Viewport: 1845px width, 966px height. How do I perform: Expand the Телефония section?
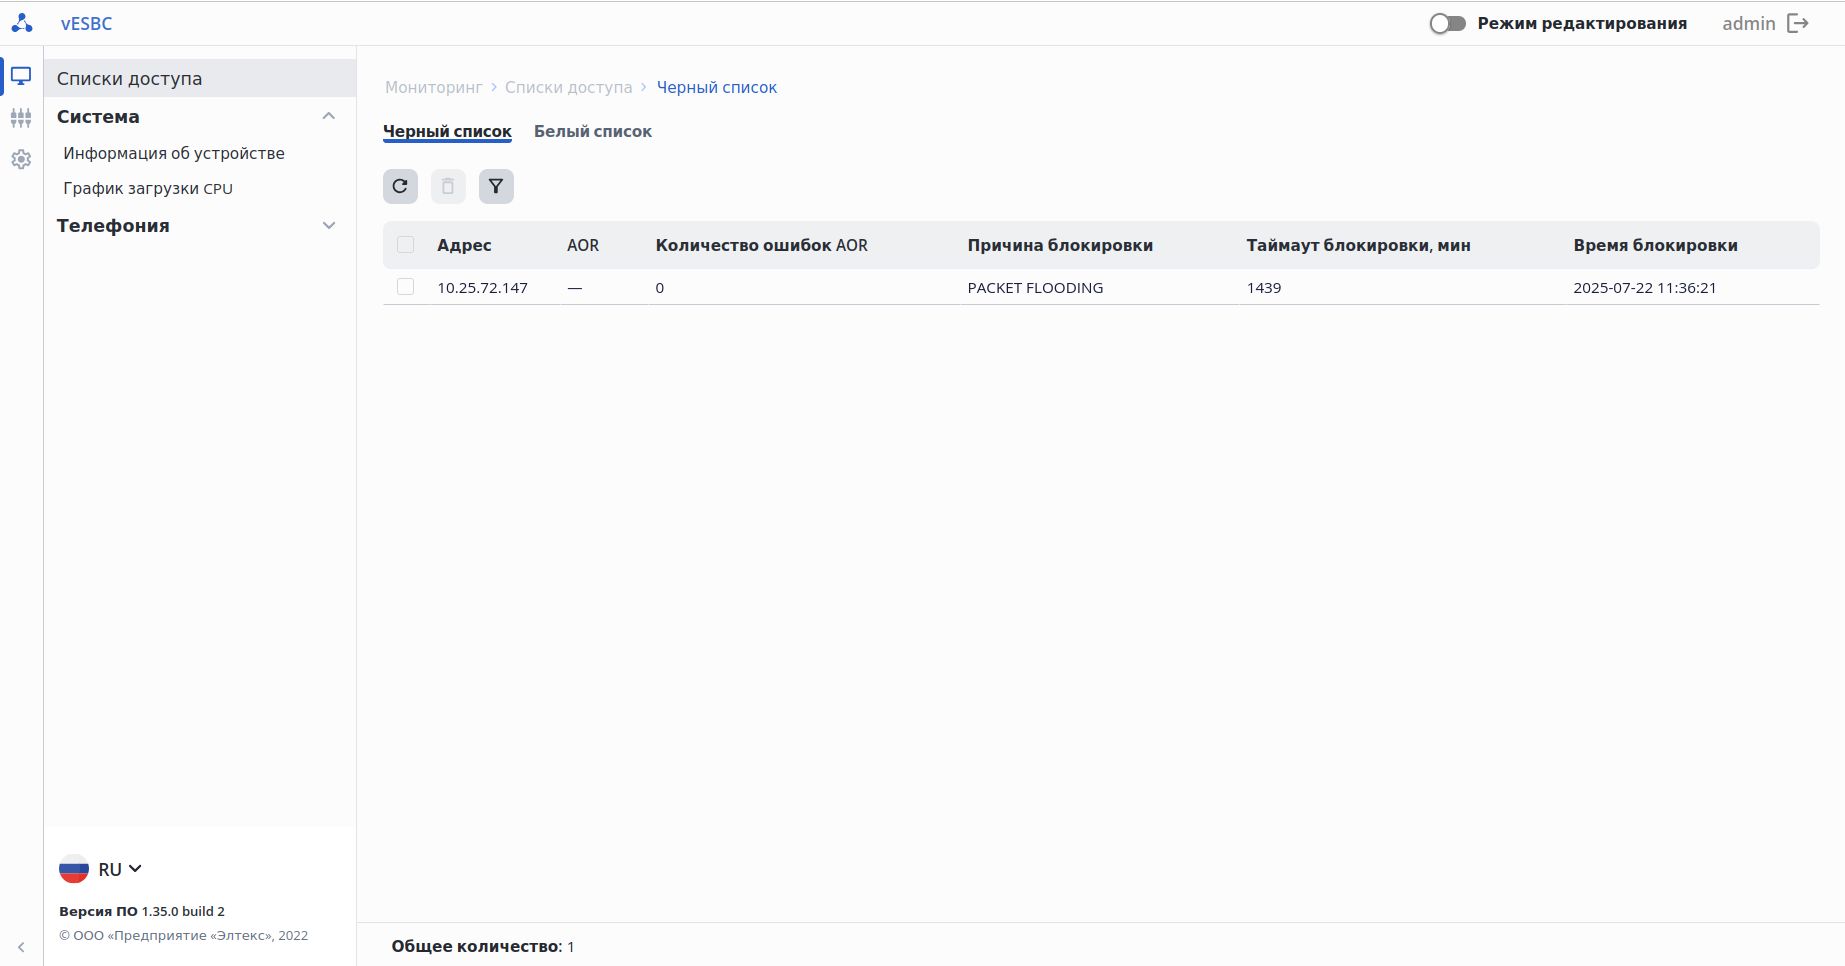coord(328,226)
